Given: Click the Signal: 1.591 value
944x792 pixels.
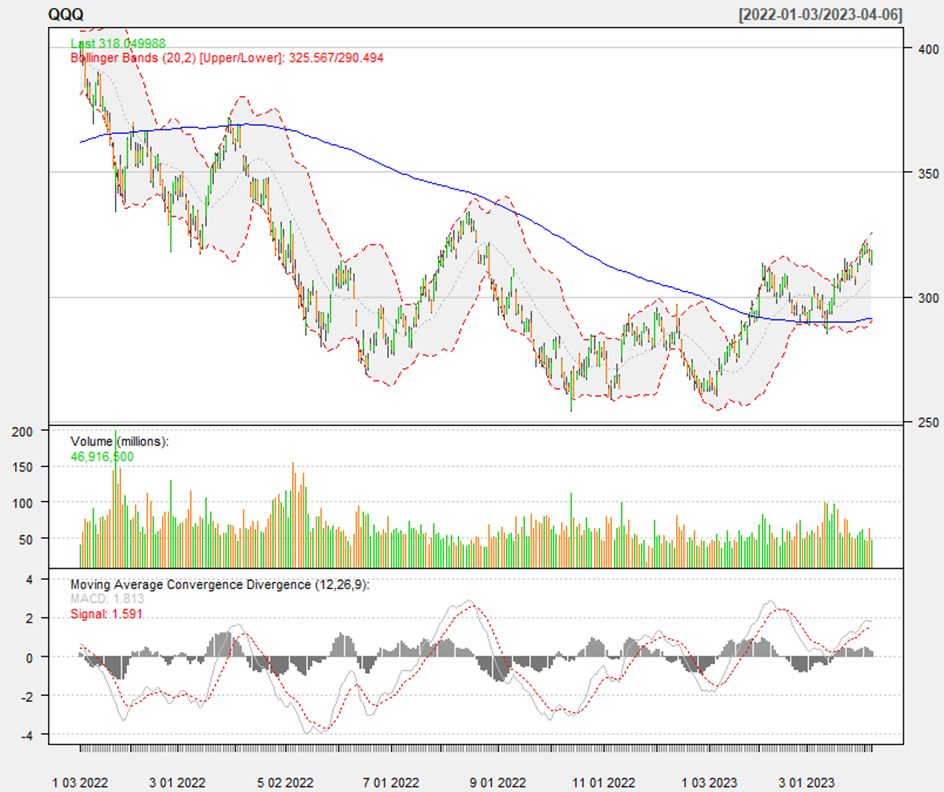Looking at the screenshot, I should pos(107,614).
